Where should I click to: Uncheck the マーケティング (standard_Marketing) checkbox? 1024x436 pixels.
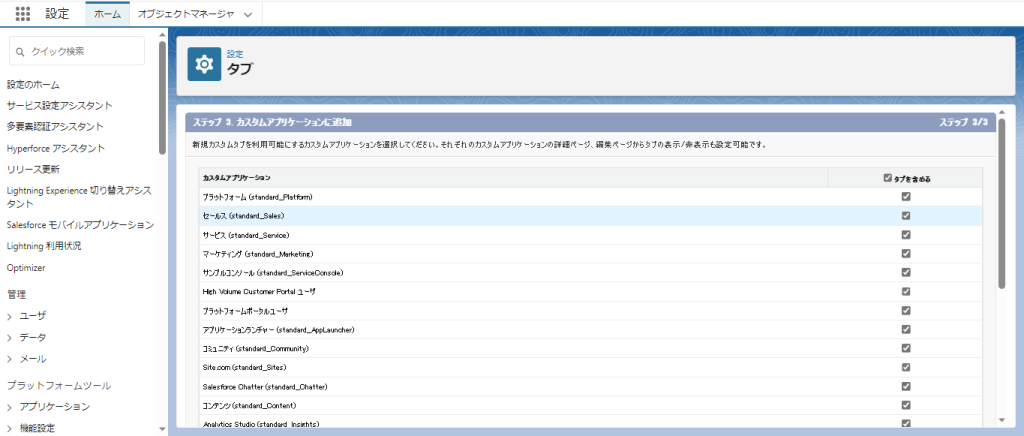(906, 253)
